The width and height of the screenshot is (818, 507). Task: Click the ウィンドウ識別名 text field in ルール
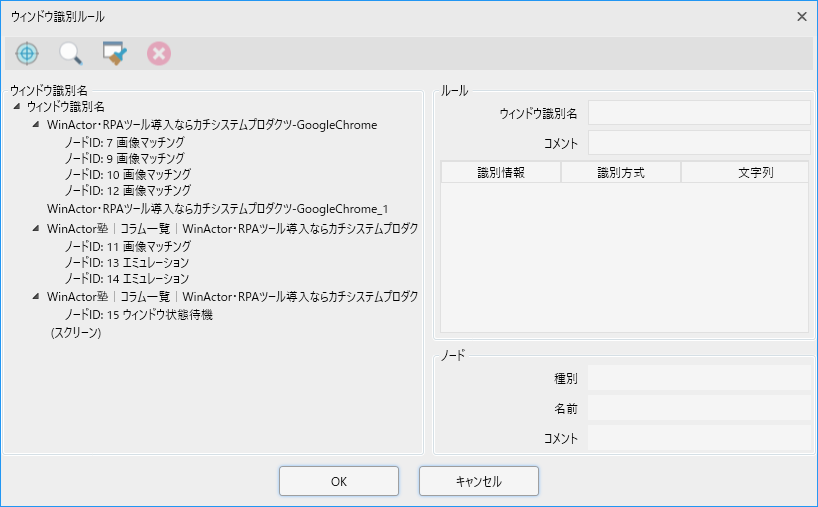pos(698,113)
